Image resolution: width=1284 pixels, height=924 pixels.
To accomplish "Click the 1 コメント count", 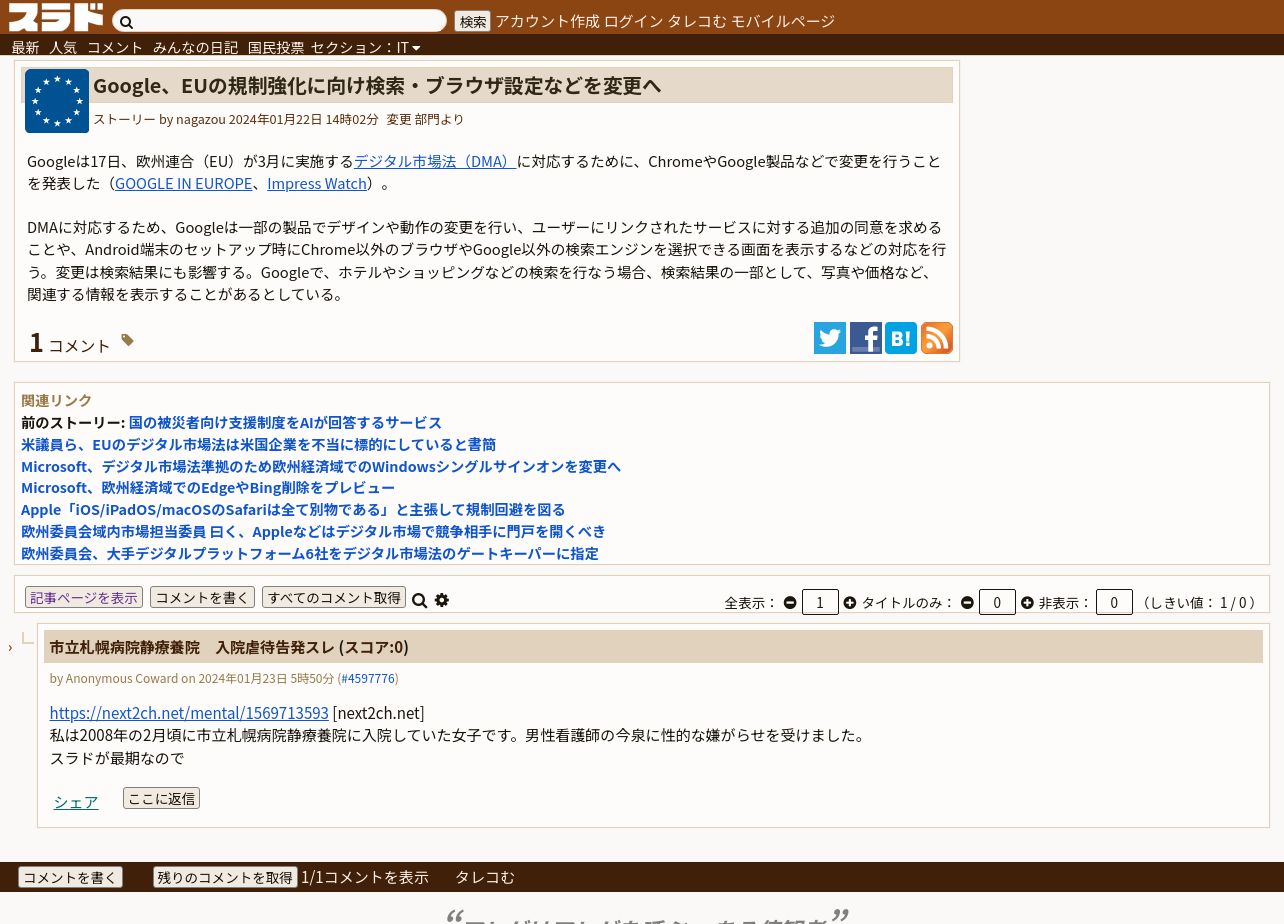I will [x=69, y=343].
